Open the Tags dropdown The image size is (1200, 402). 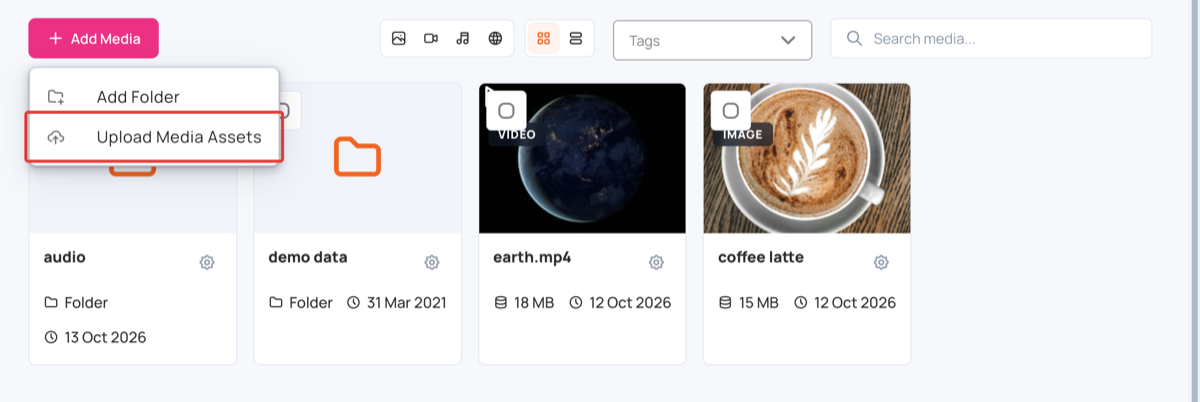[x=712, y=40]
